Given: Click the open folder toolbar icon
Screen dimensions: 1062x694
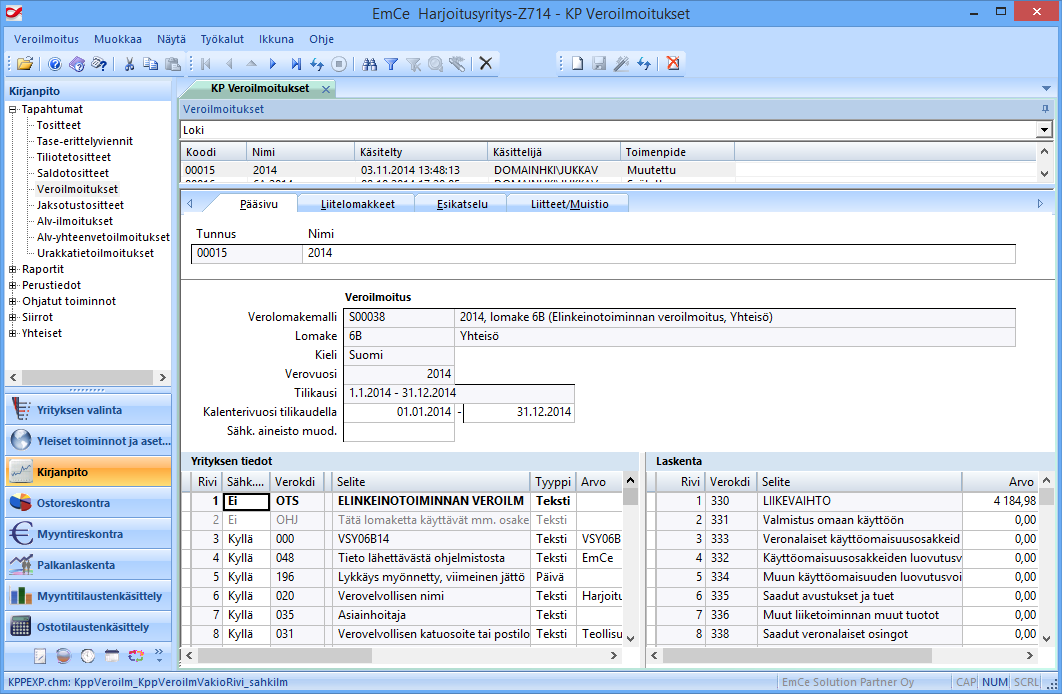Looking at the screenshot, I should 25,64.
